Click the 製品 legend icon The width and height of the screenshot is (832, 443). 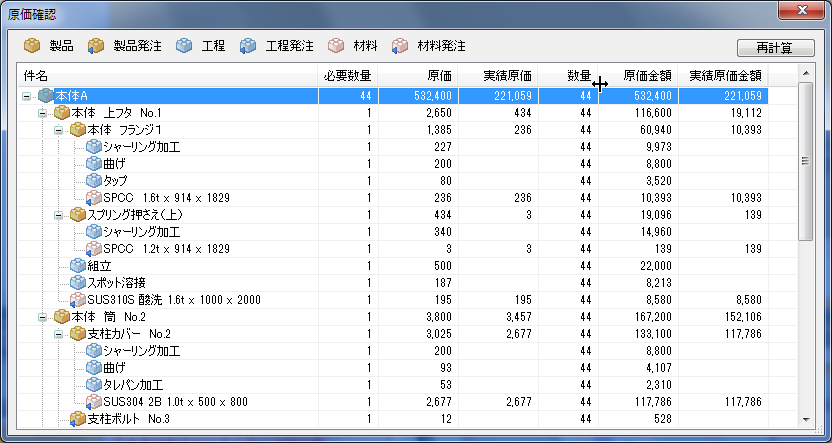pyautogui.click(x=32, y=46)
